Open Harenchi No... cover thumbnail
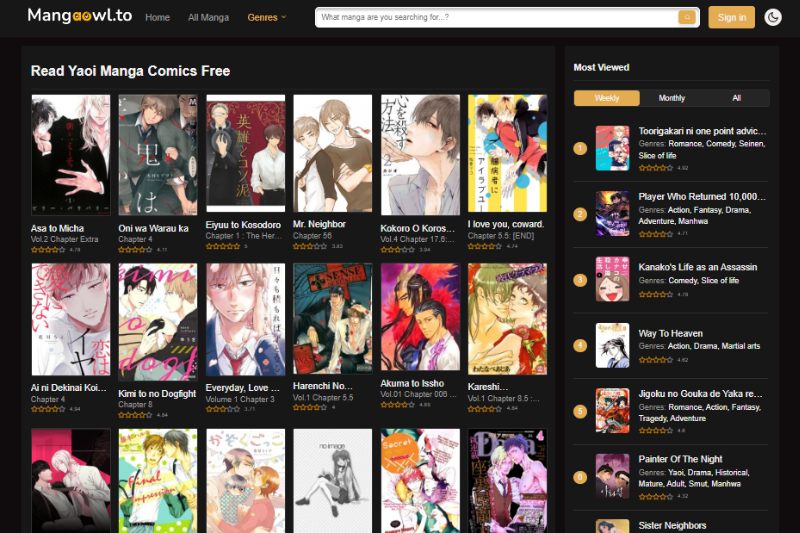The height and width of the screenshot is (533, 800). pyautogui.click(x=333, y=319)
